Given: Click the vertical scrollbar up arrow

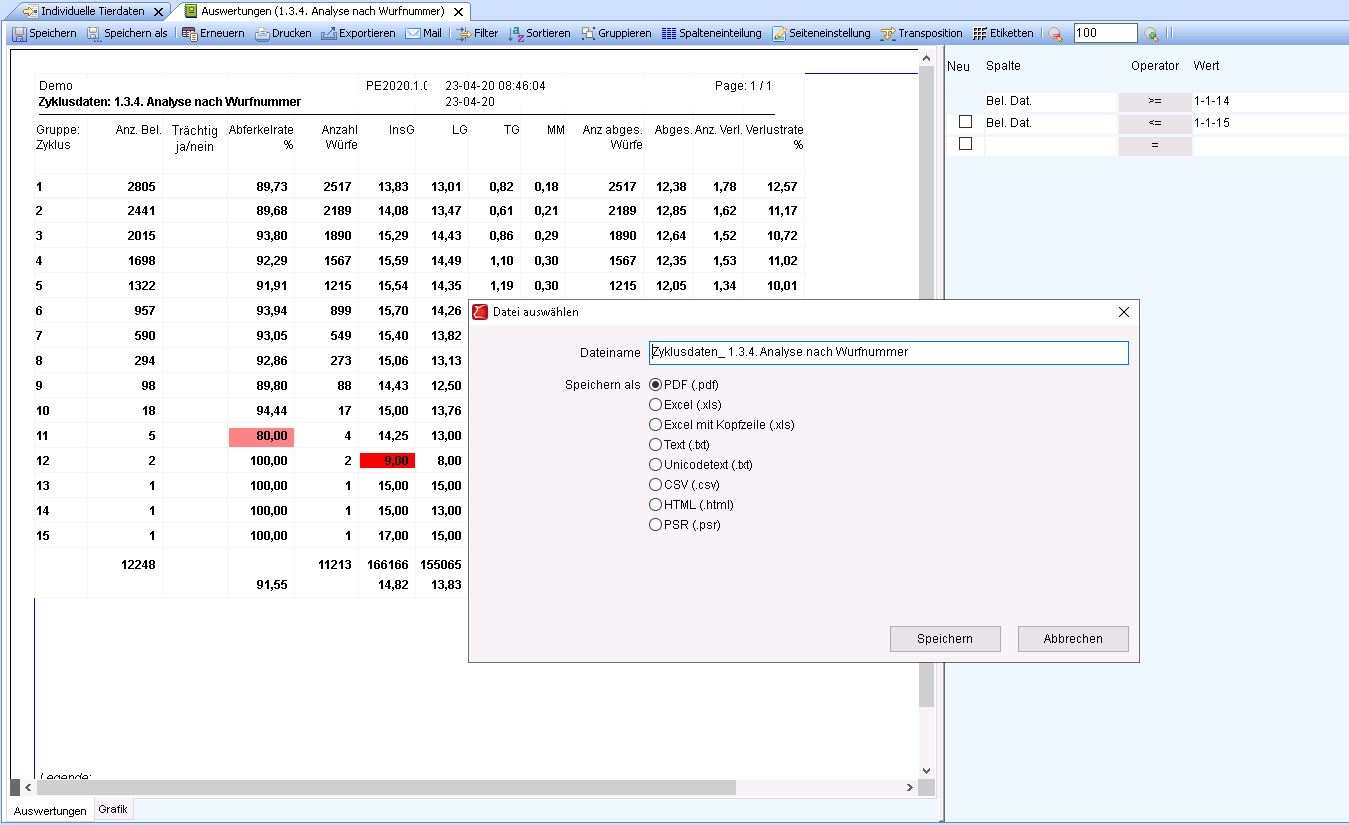Looking at the screenshot, I should [926, 59].
